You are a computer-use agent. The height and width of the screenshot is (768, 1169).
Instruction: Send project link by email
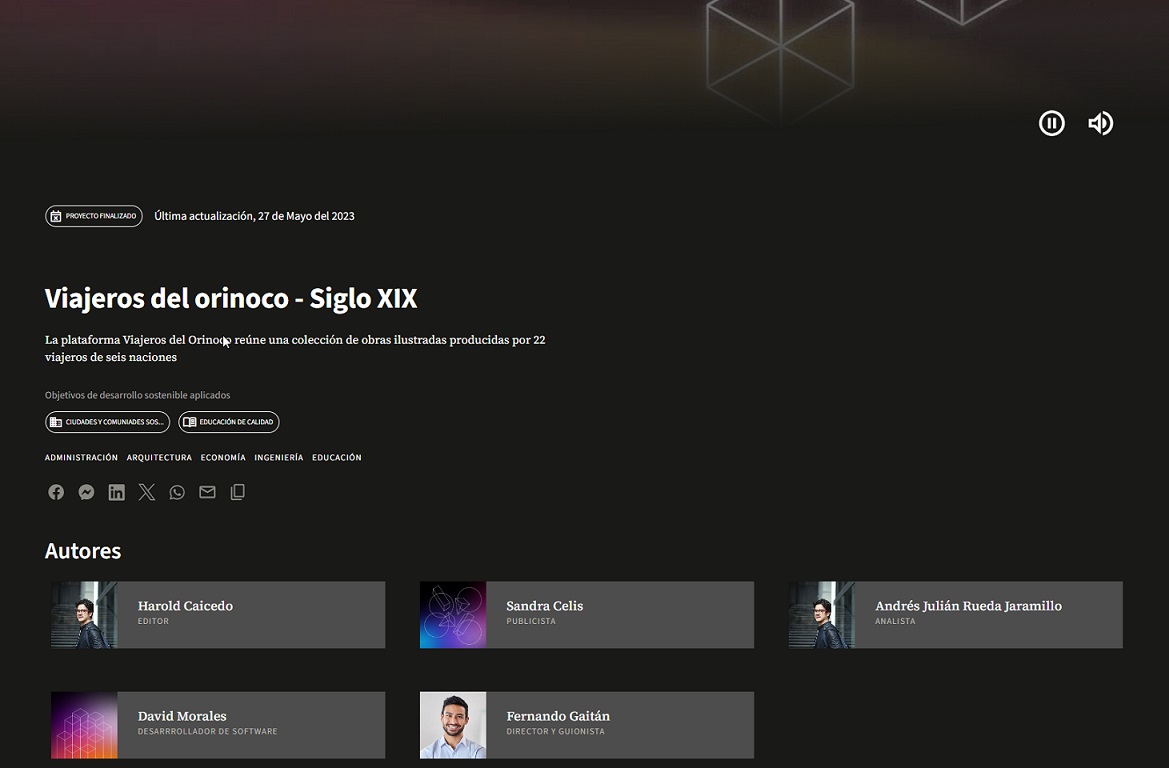207,492
